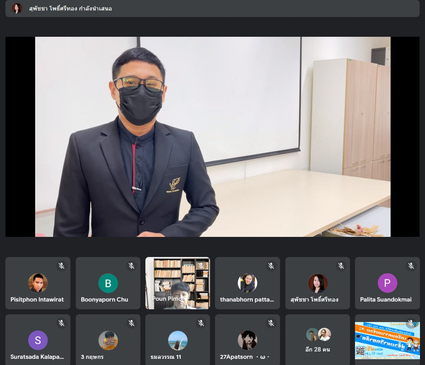425x365 pixels.
Task: Click the muted mic icon on Pisitphon Intawirat's tile
Action: tap(61, 266)
